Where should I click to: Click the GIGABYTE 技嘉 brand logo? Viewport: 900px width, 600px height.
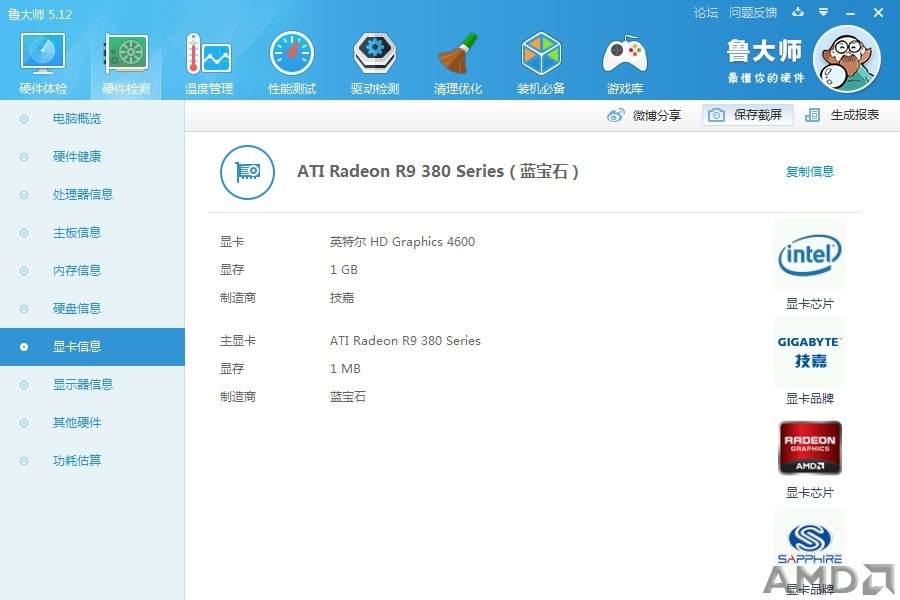pos(809,352)
